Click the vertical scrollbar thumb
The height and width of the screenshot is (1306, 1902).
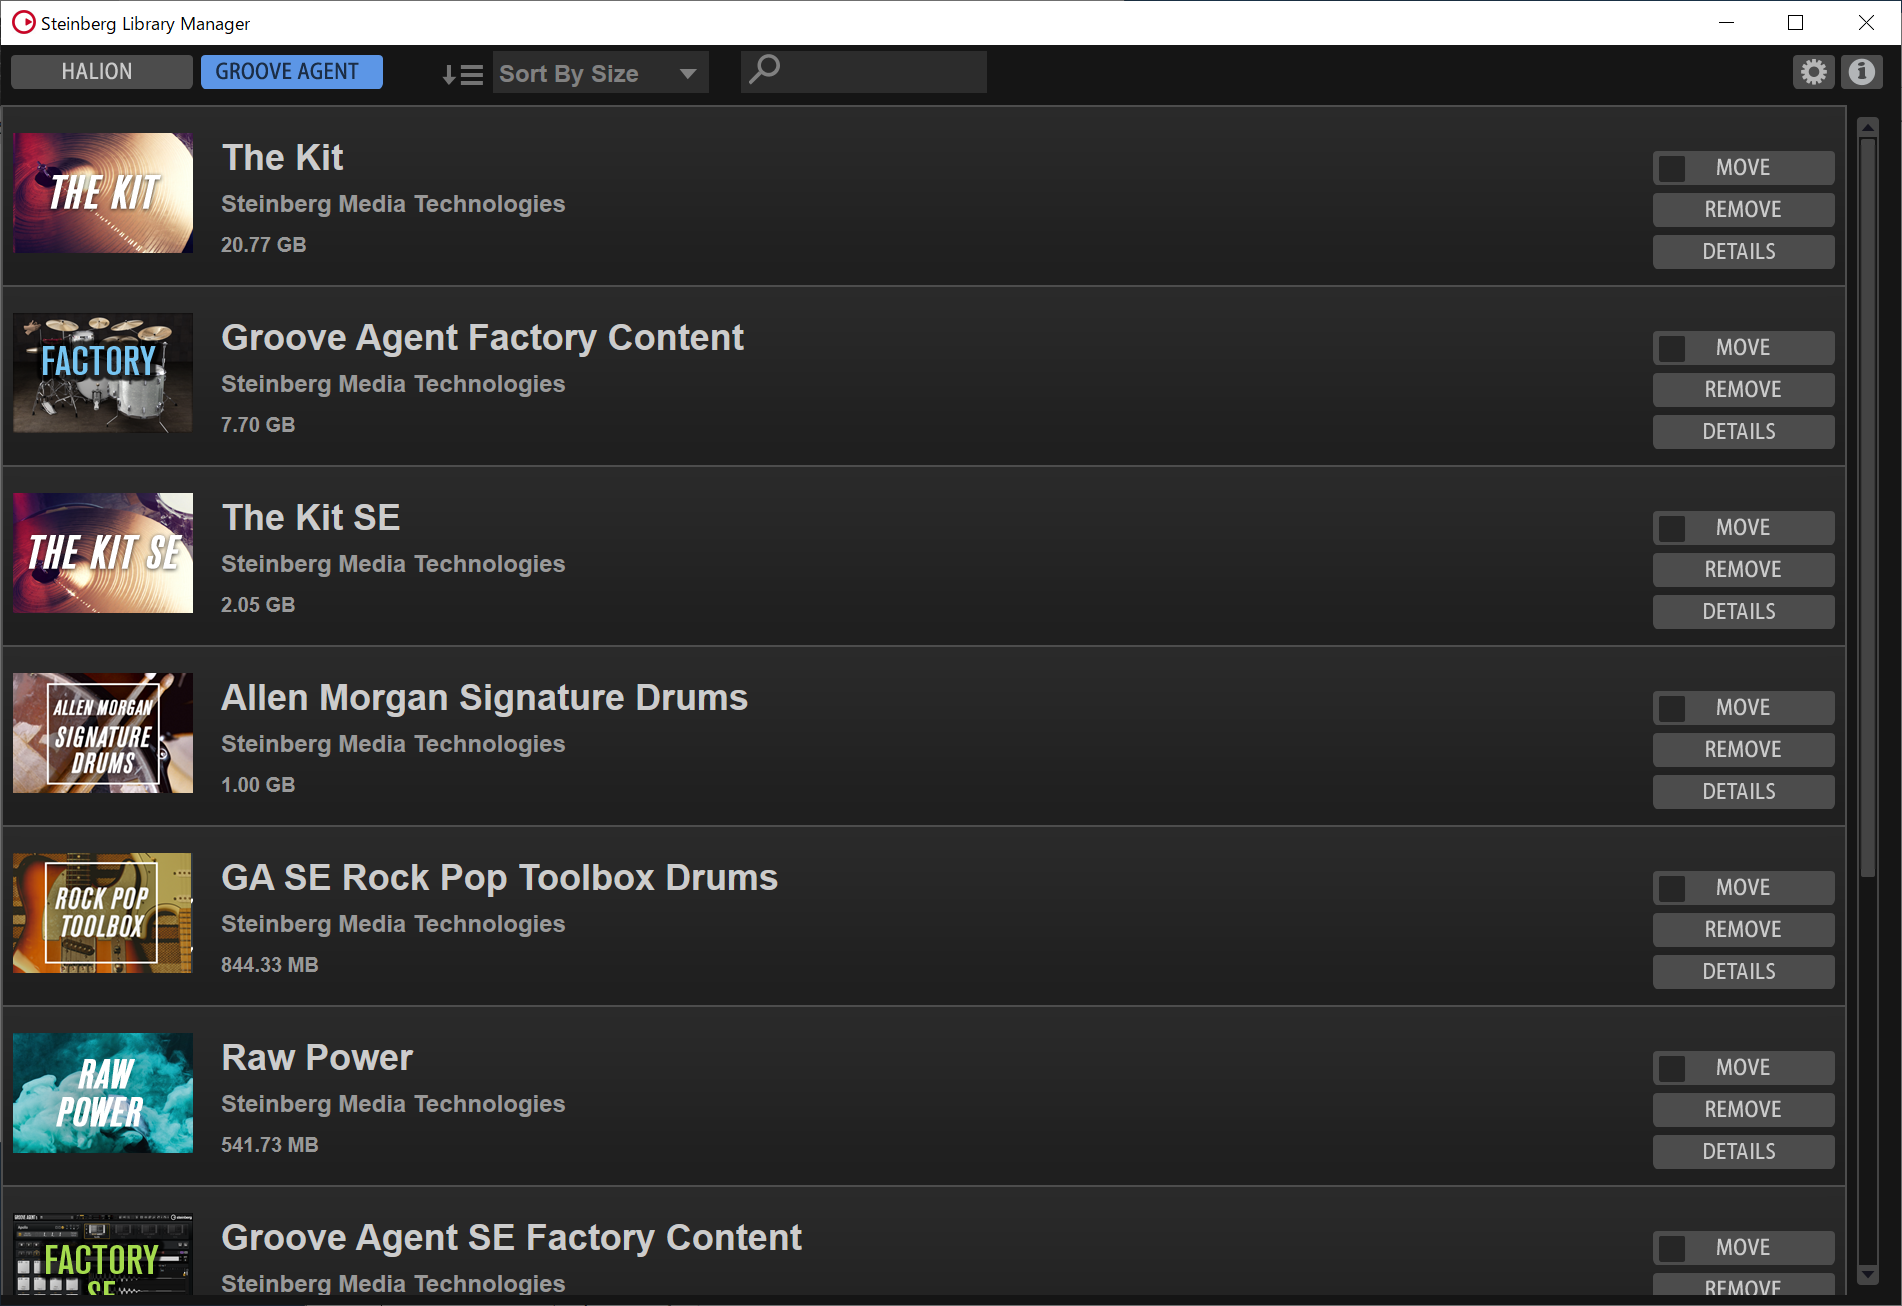1867,508
